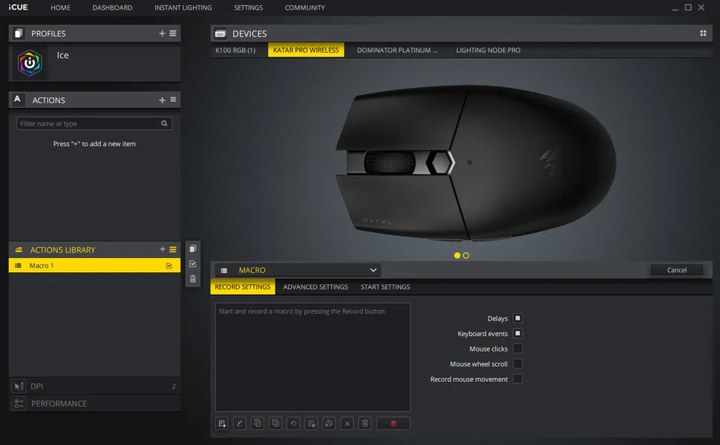Open the Devices grid view icon

click(703, 33)
